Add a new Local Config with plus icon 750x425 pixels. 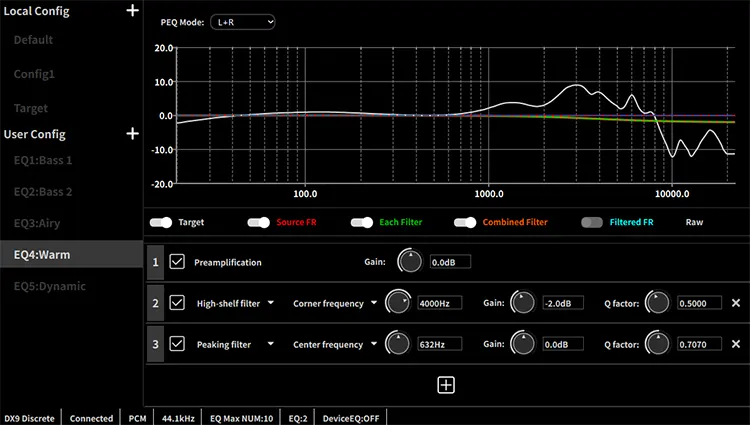coord(132,11)
